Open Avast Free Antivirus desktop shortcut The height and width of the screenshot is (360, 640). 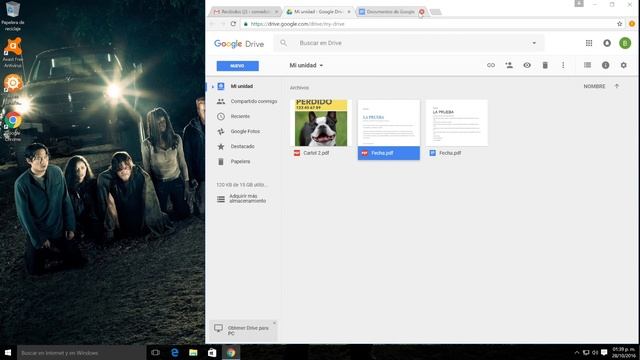pyautogui.click(x=13, y=53)
